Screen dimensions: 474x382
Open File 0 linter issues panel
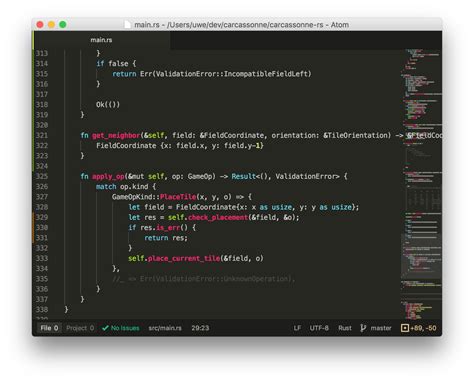click(x=49, y=328)
